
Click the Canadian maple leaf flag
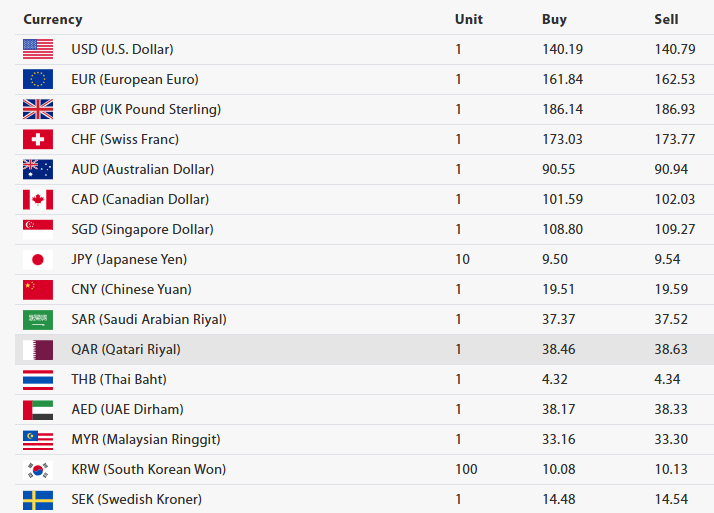pyautogui.click(x=38, y=199)
